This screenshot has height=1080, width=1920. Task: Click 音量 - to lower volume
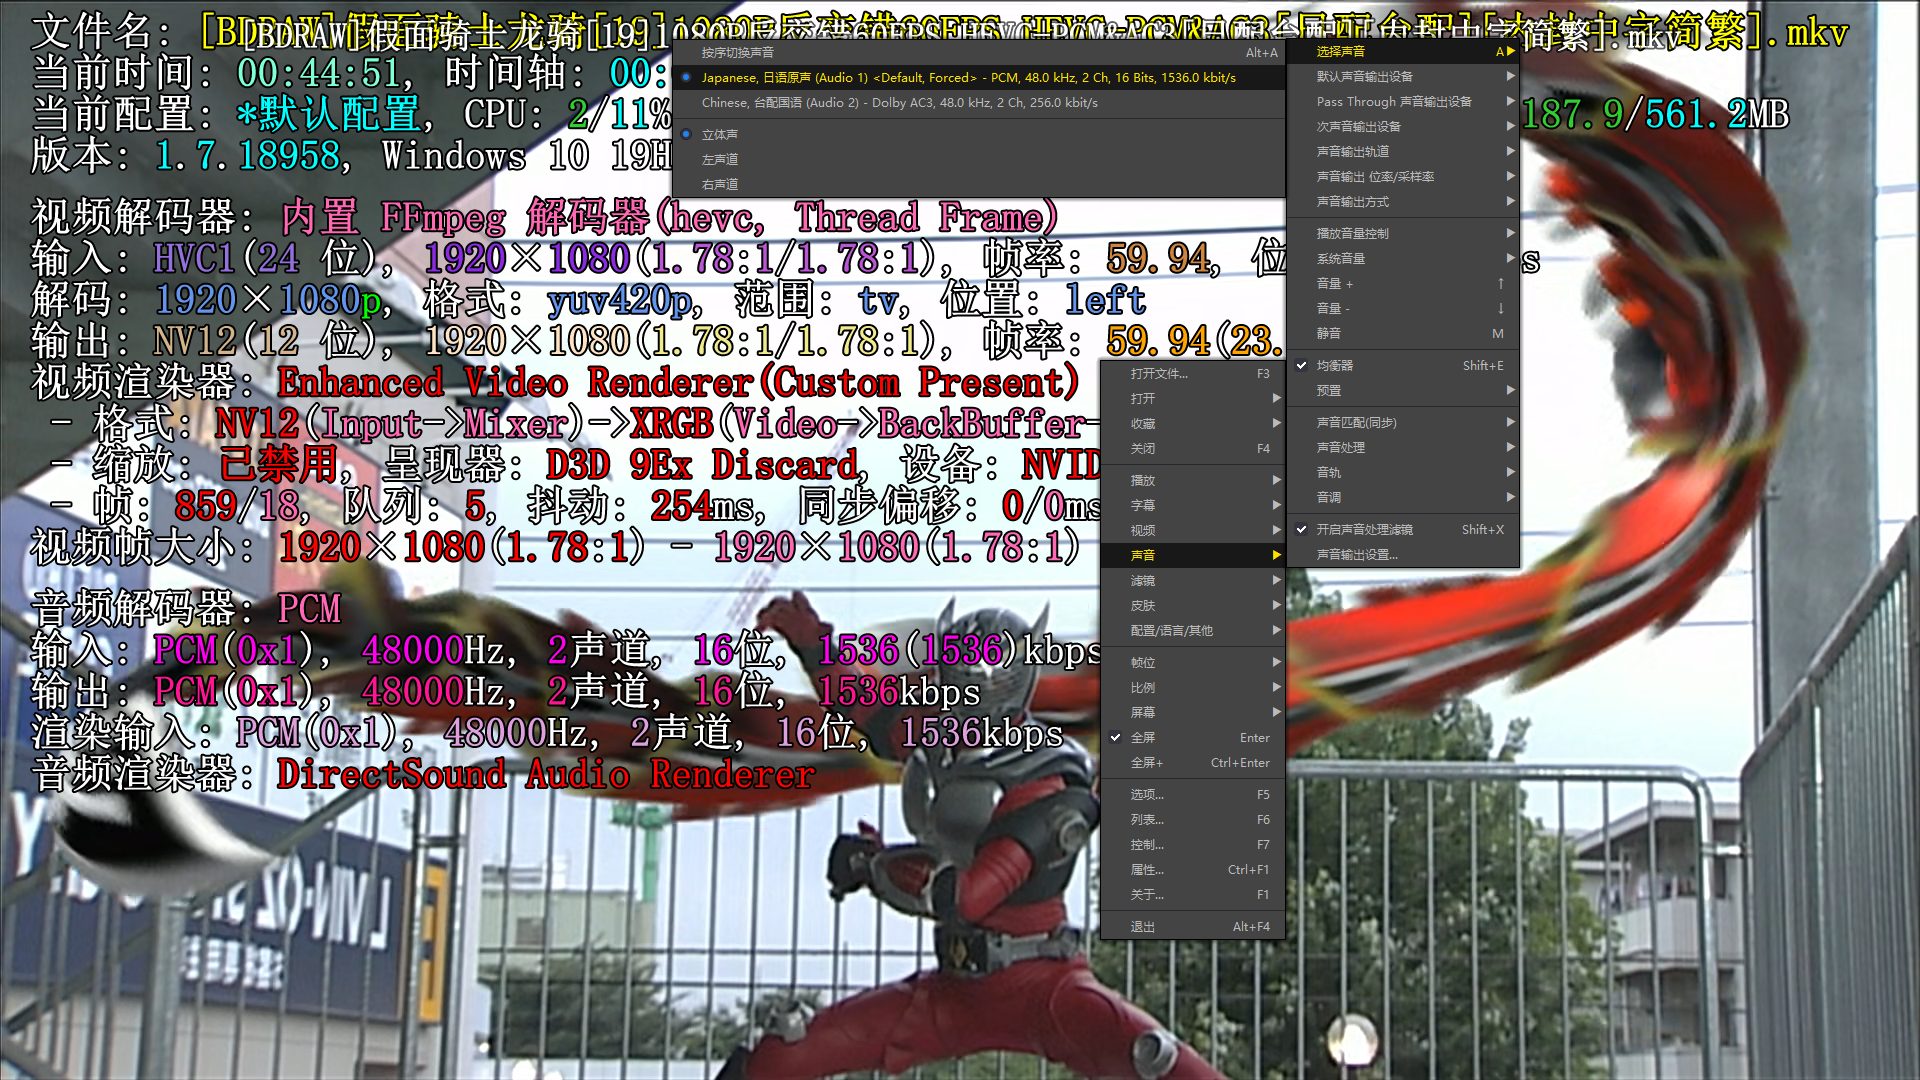click(x=1403, y=308)
